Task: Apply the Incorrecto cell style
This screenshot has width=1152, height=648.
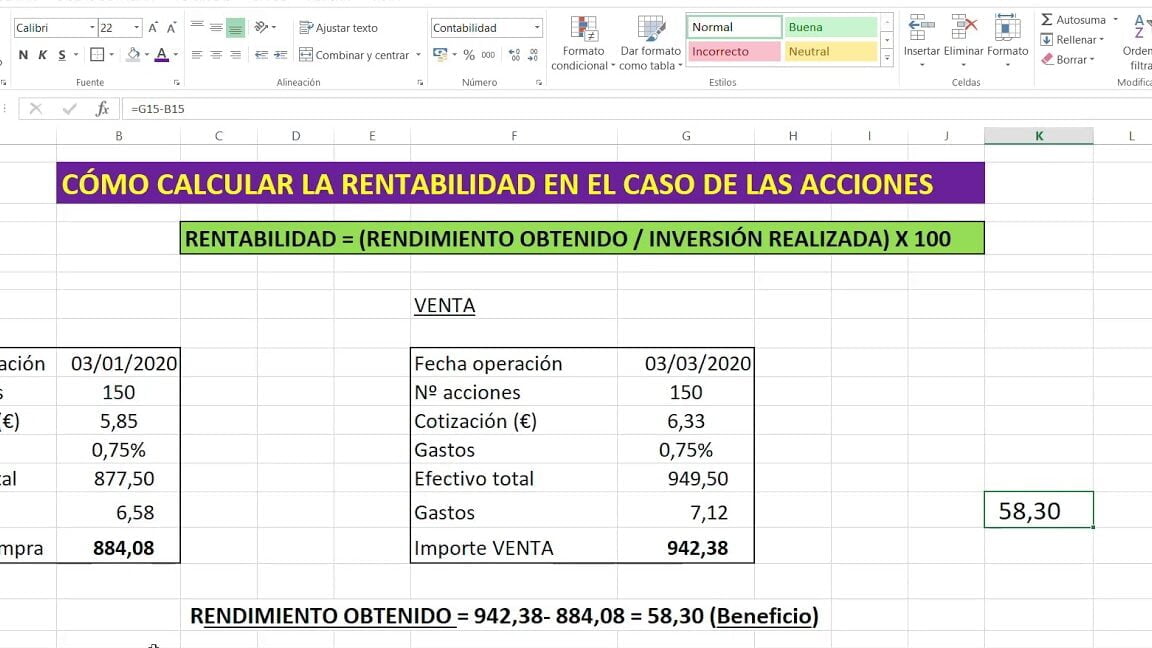Action: (x=732, y=51)
